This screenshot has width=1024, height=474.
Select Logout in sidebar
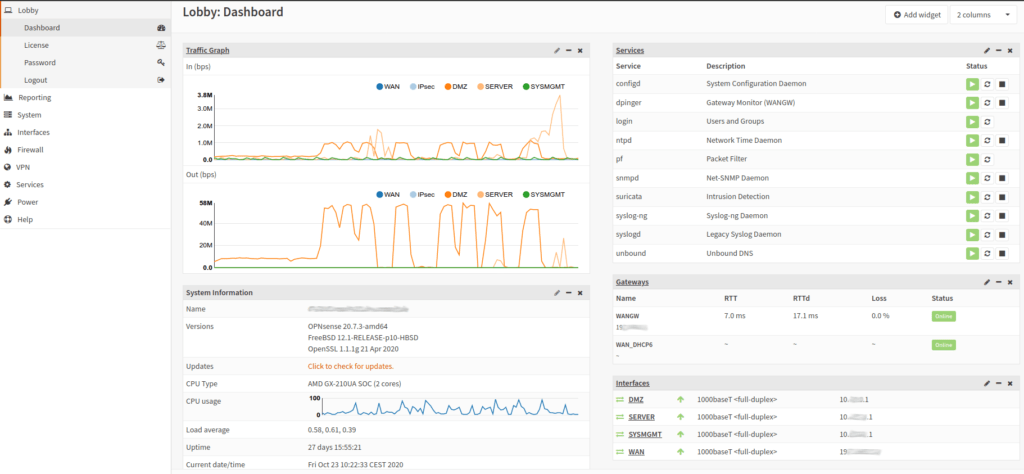pos(86,80)
